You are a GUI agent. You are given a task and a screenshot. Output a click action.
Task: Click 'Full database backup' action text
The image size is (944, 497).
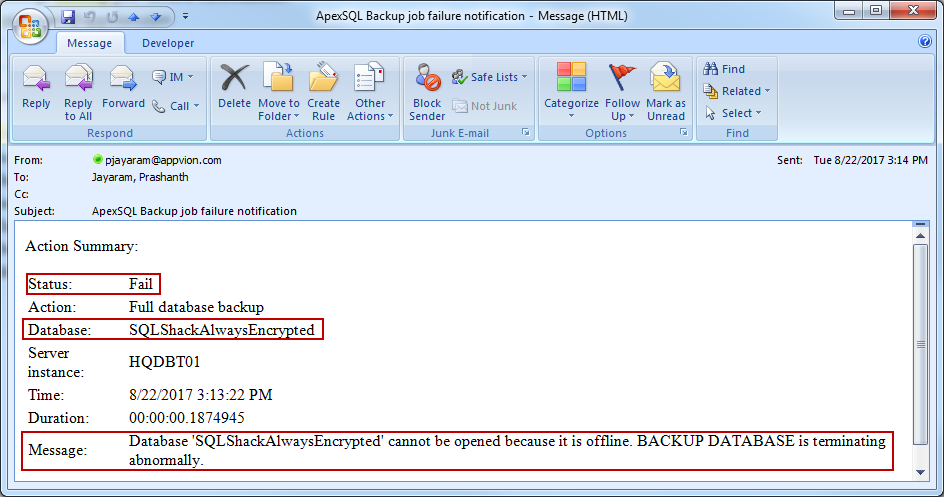pyautogui.click(x=196, y=307)
